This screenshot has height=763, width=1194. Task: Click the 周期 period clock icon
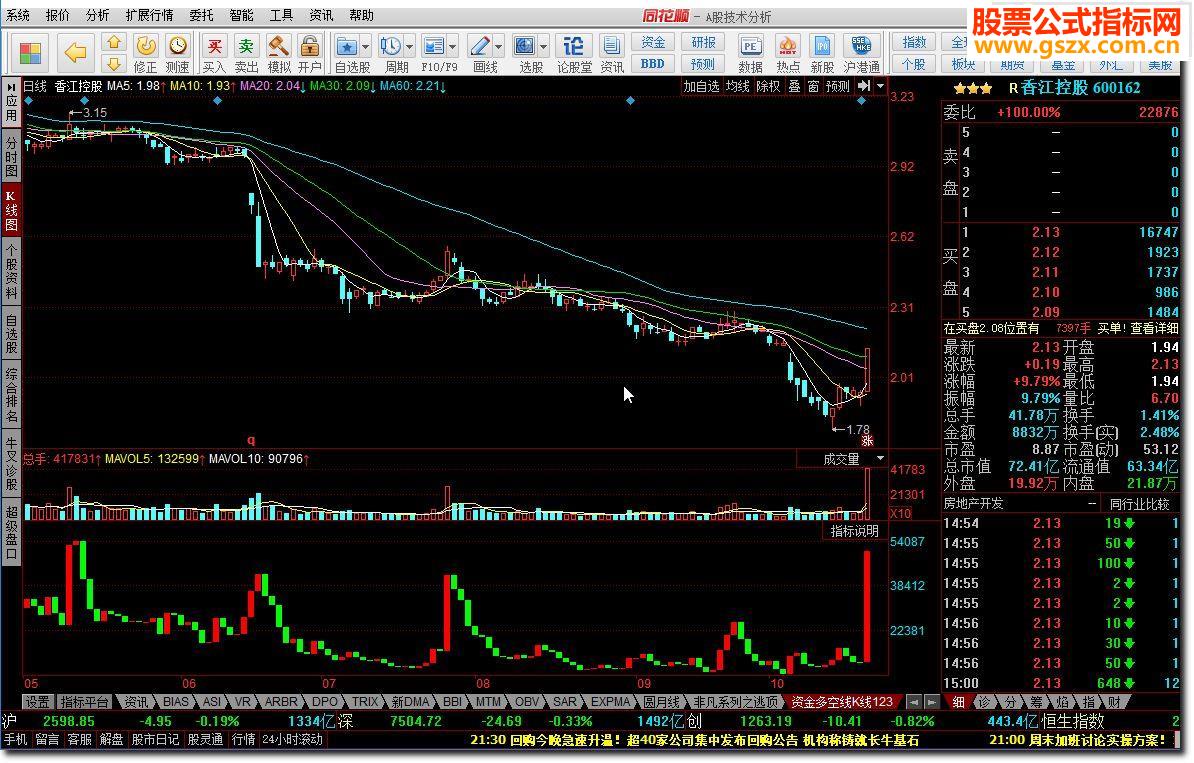pos(391,46)
